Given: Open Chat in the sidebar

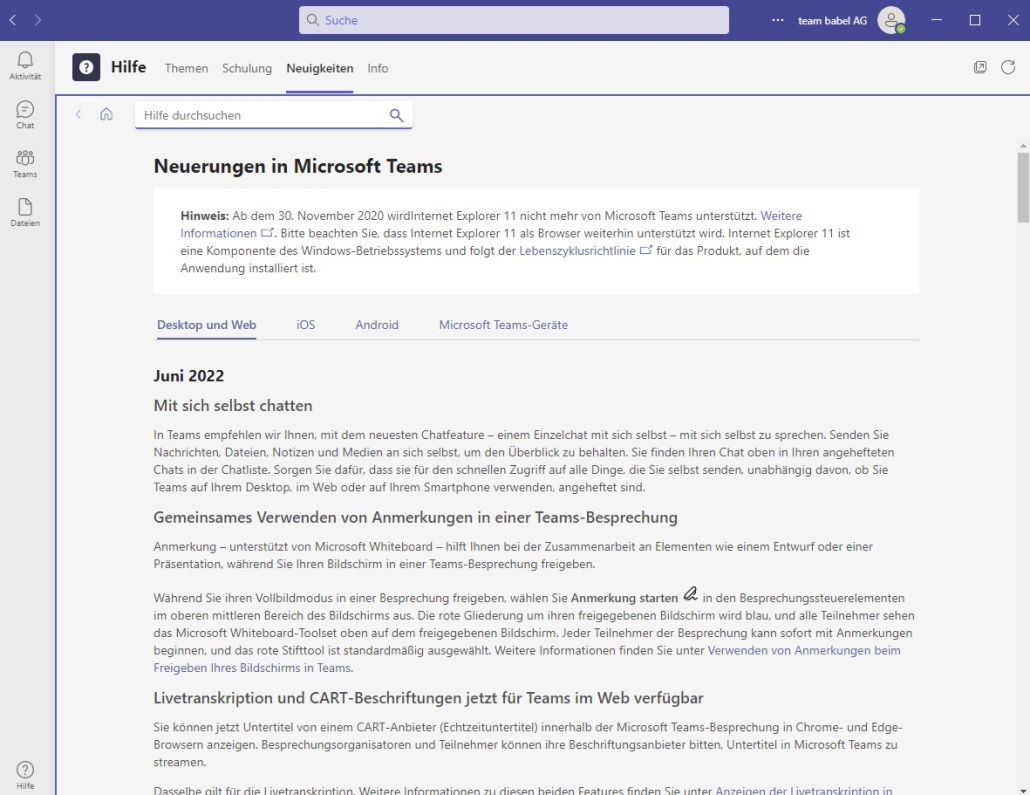Looking at the screenshot, I should (25, 115).
